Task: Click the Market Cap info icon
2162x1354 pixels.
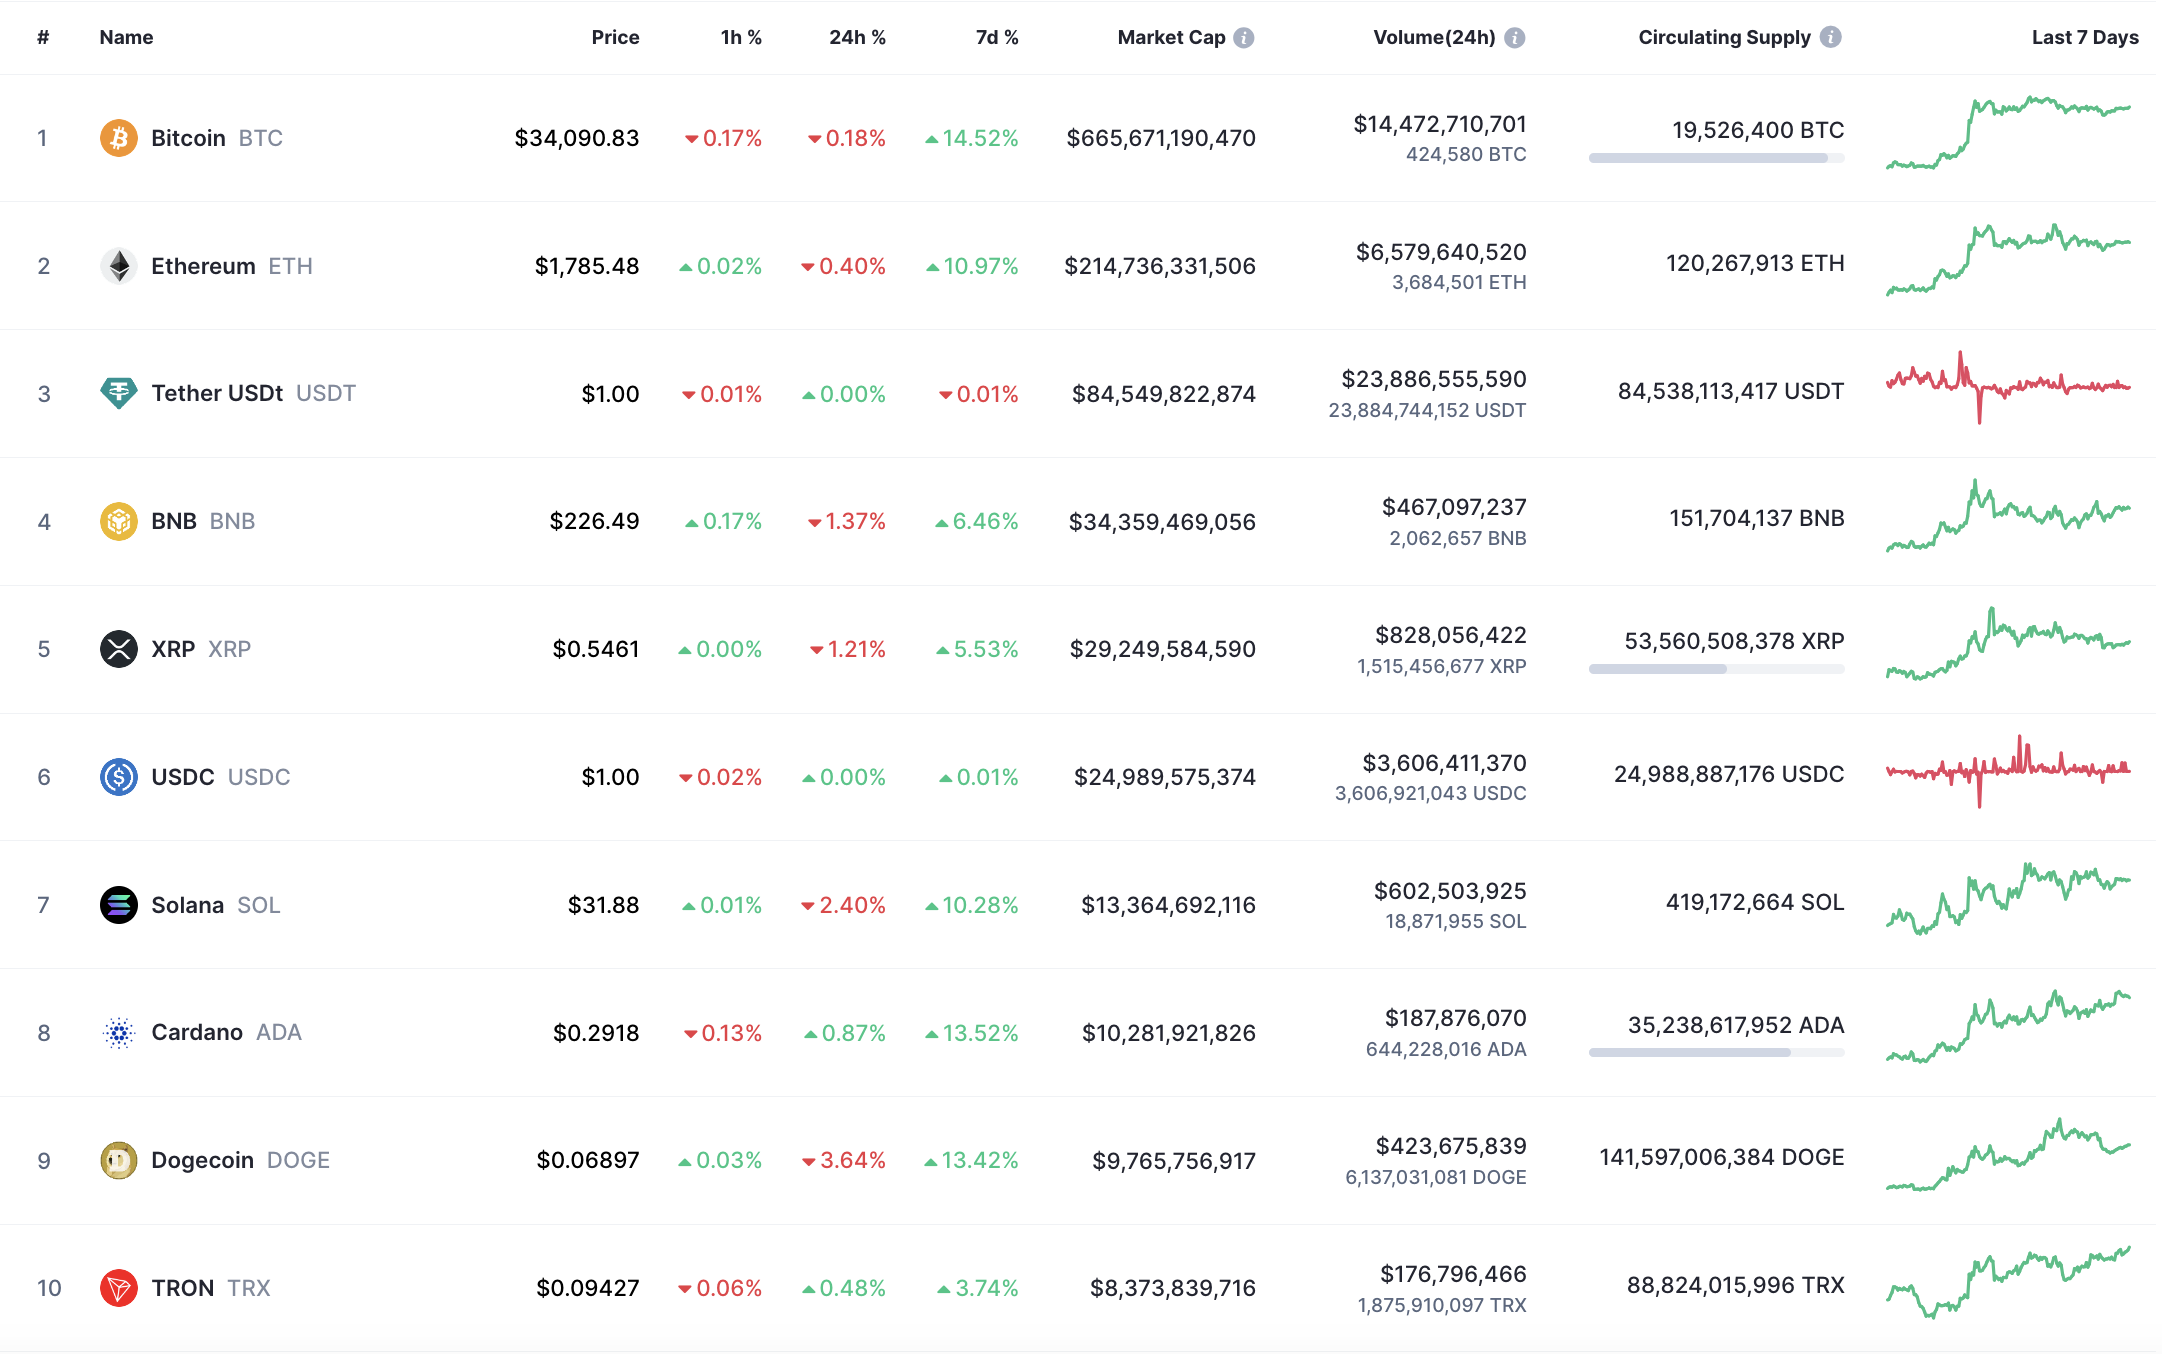Action: click(1244, 38)
